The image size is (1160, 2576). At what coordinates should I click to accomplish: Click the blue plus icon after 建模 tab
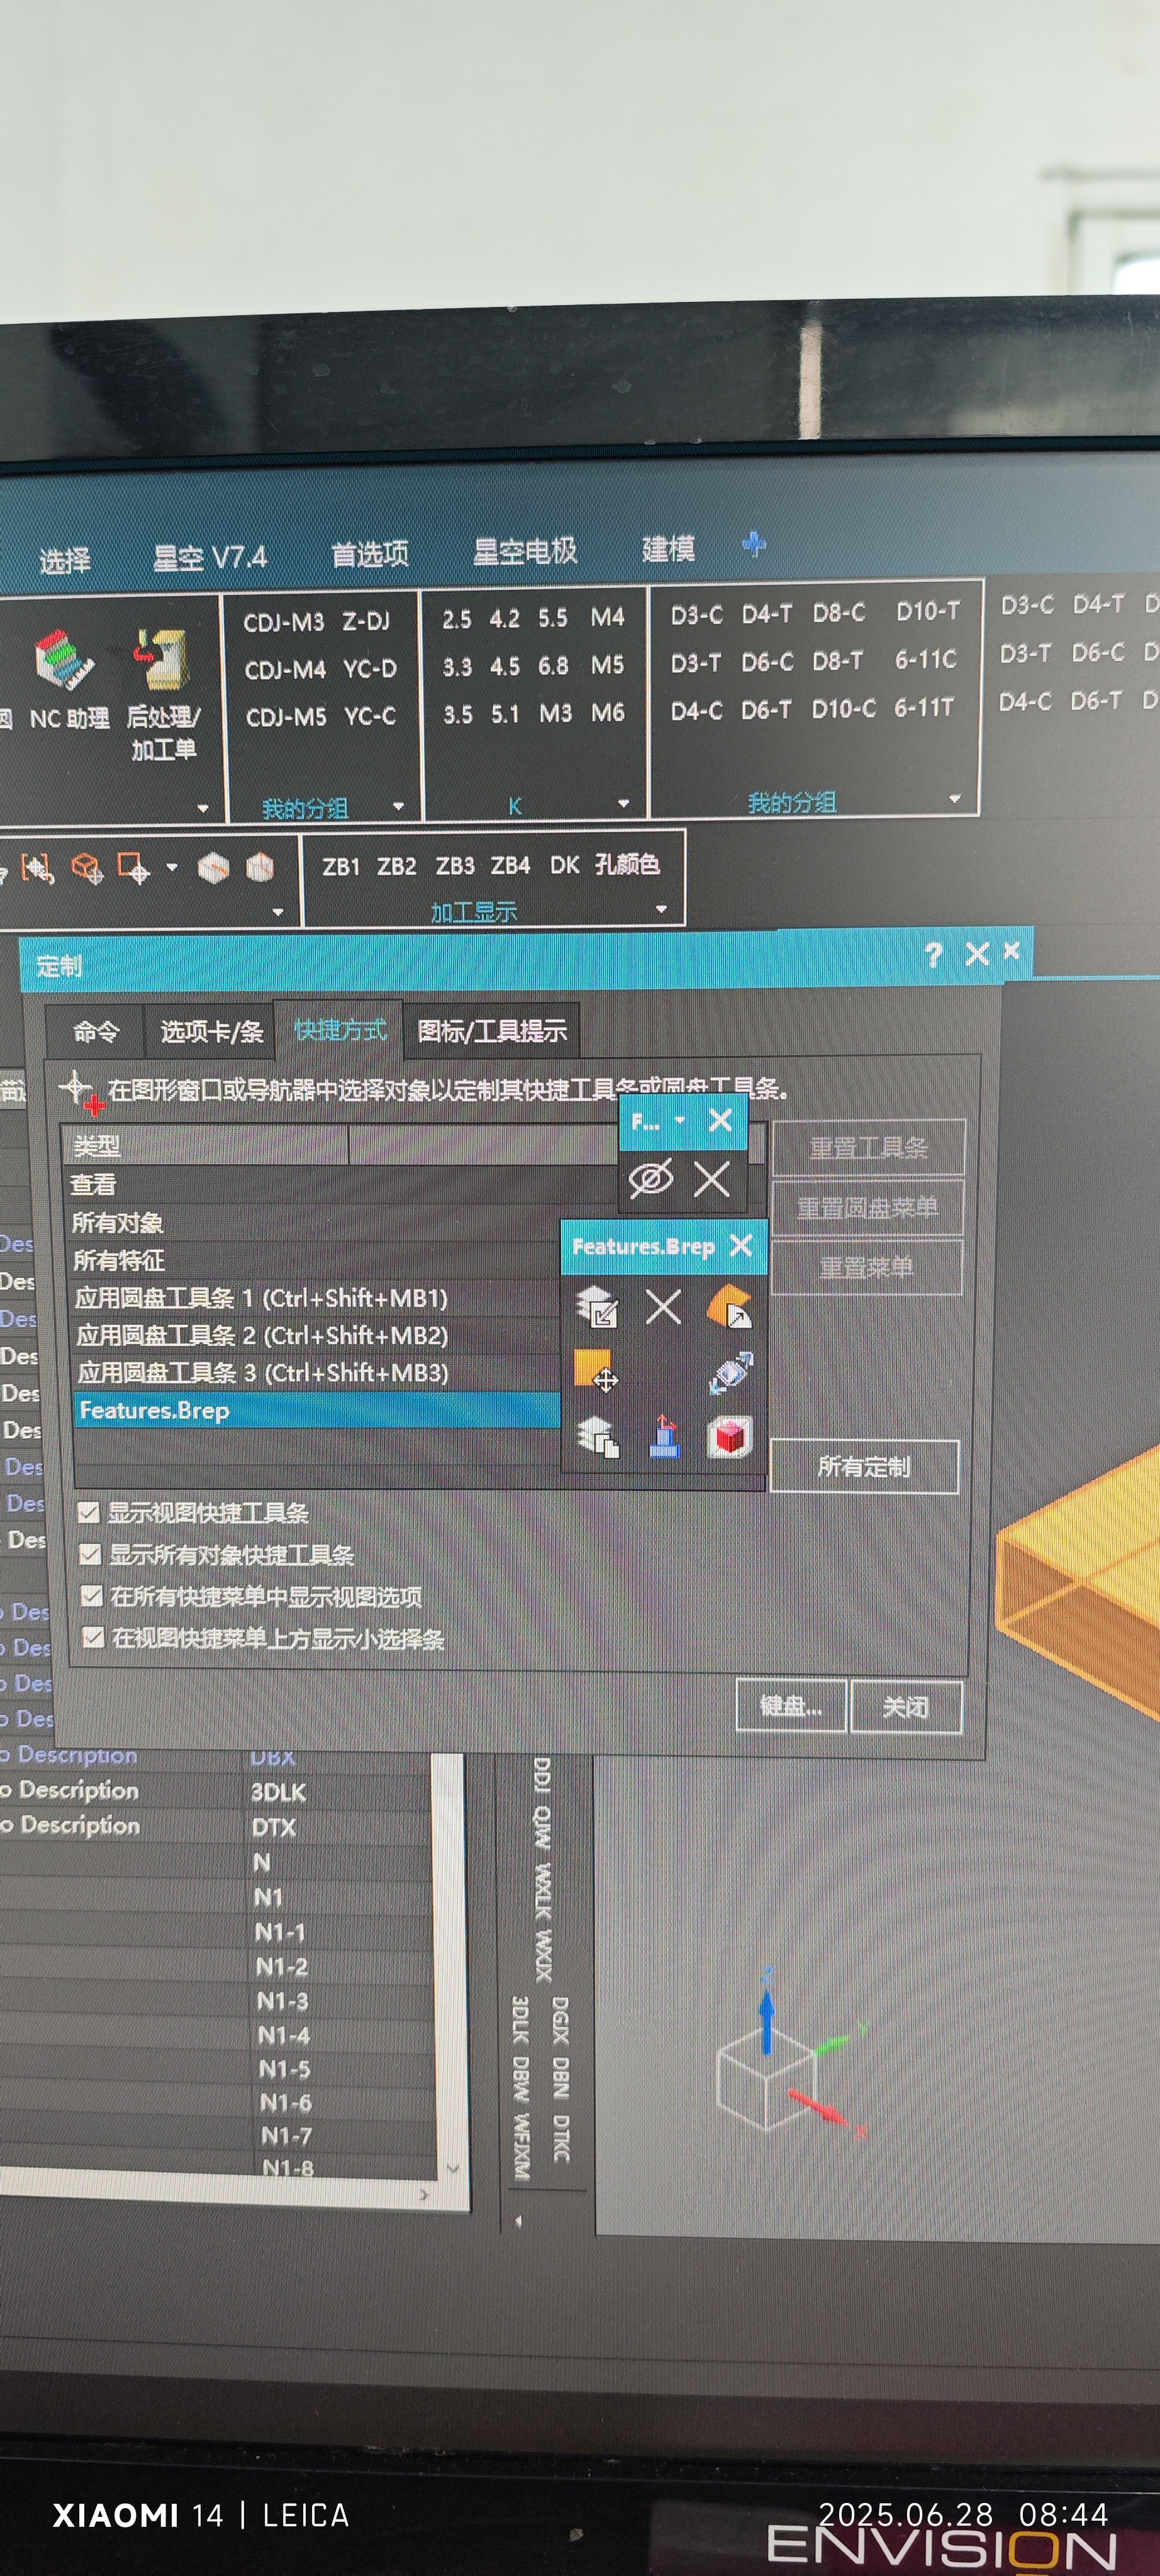[754, 544]
